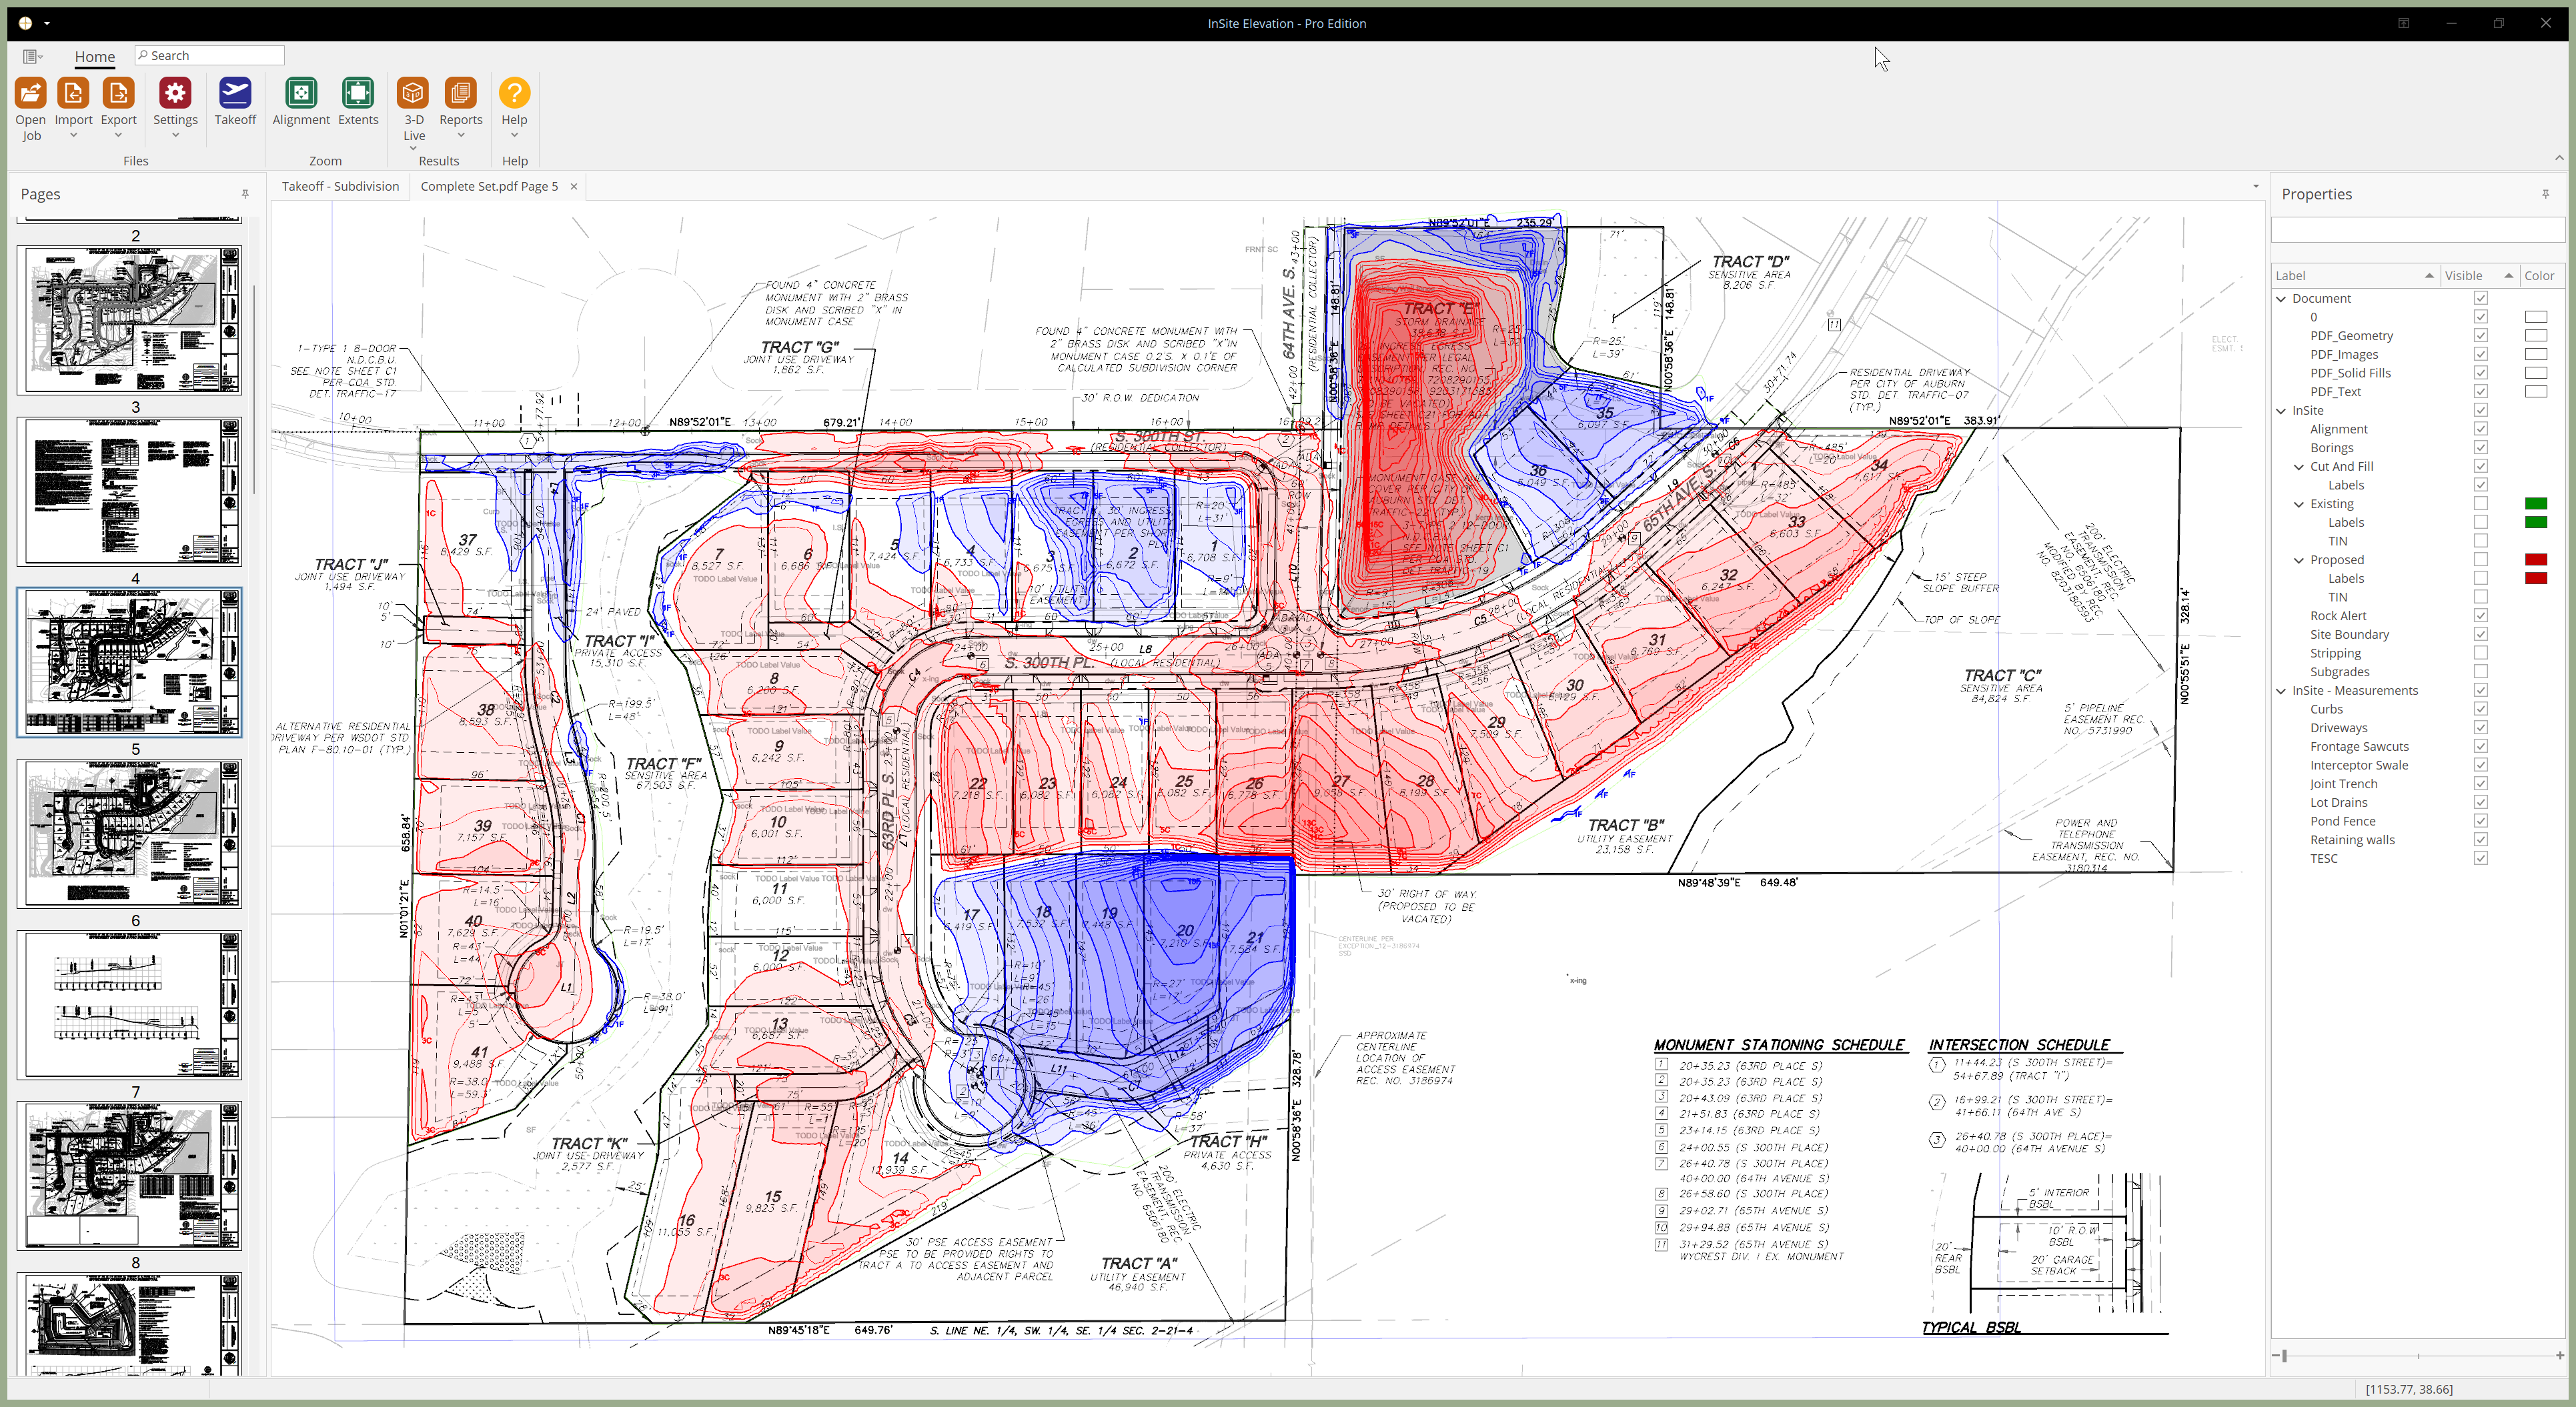Uncheck visibility for Pond Fence
Image resolution: width=2576 pixels, height=1407 pixels.
[x=2481, y=820]
